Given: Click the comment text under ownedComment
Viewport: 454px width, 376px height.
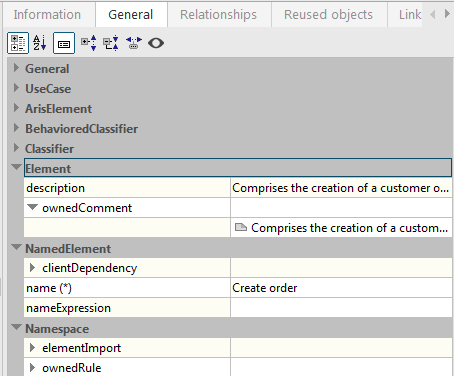Looking at the screenshot, I should 349,228.
